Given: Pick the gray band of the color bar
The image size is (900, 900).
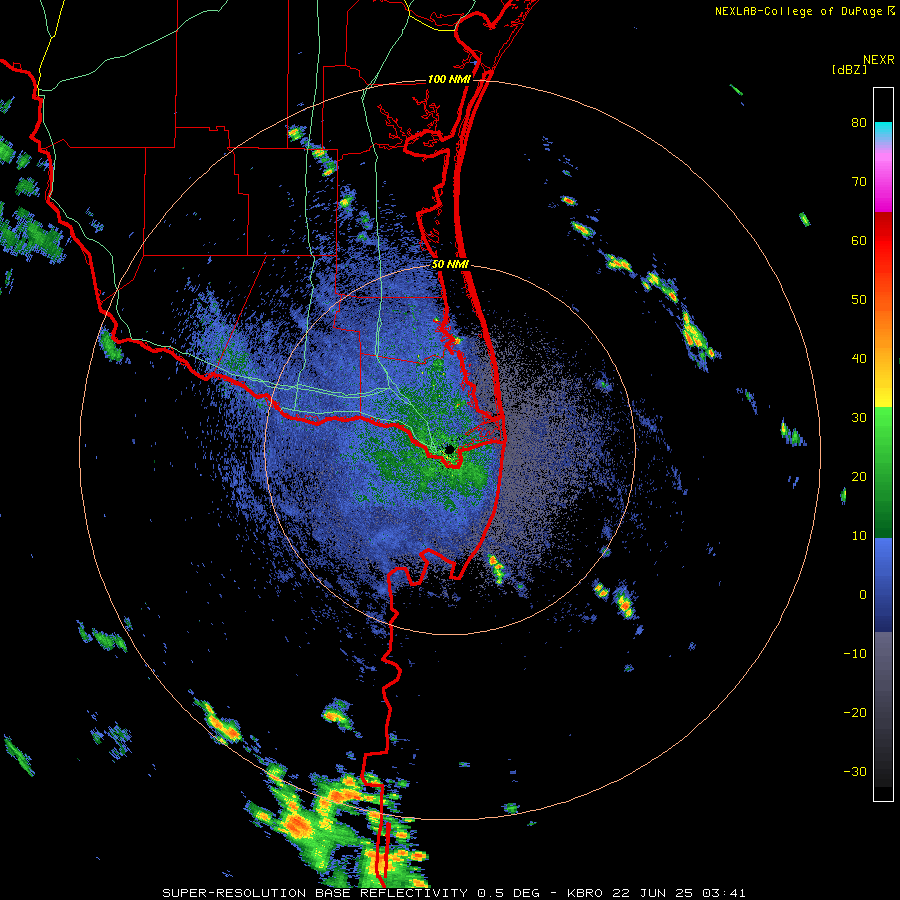Looking at the screenshot, I should (x=883, y=666).
